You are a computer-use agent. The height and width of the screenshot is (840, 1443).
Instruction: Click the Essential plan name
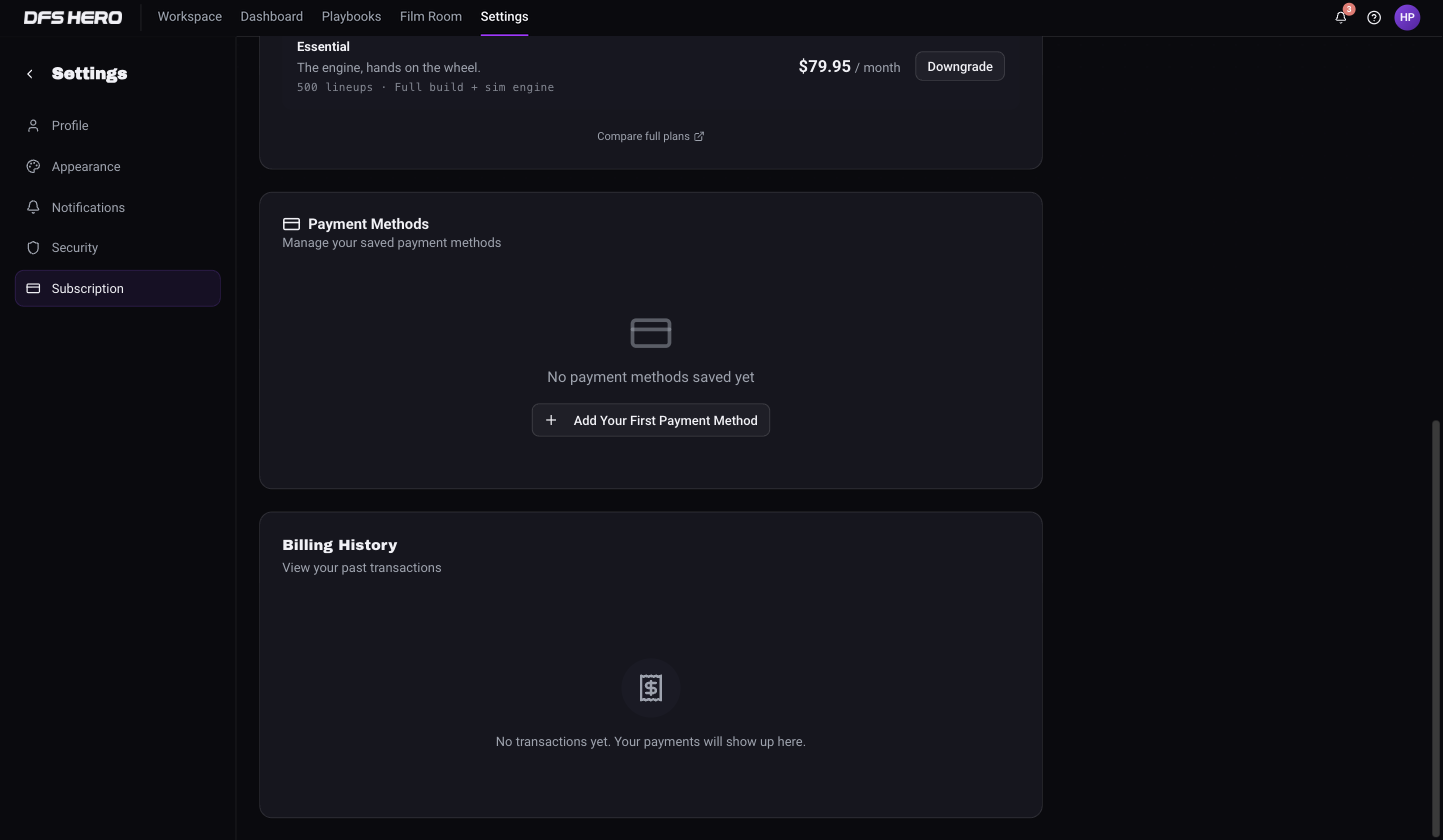click(323, 47)
